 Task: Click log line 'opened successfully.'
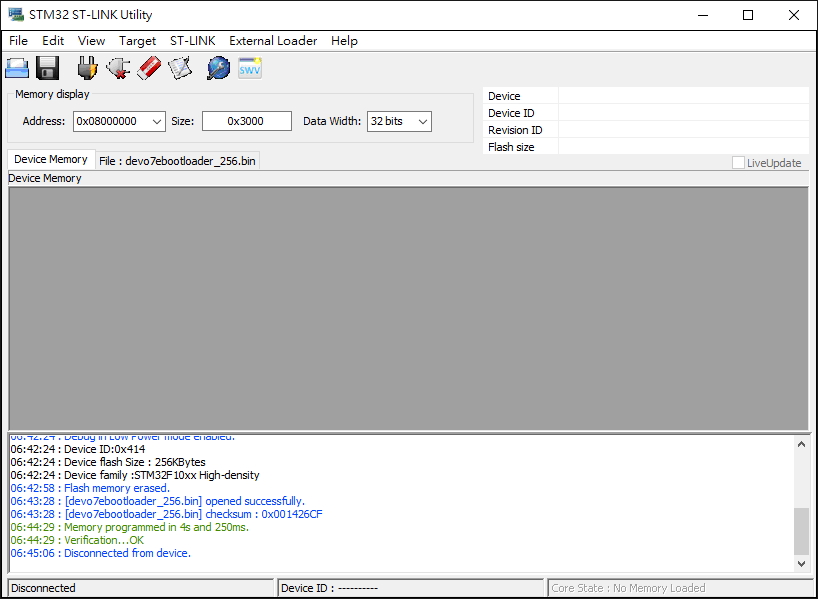[158, 501]
